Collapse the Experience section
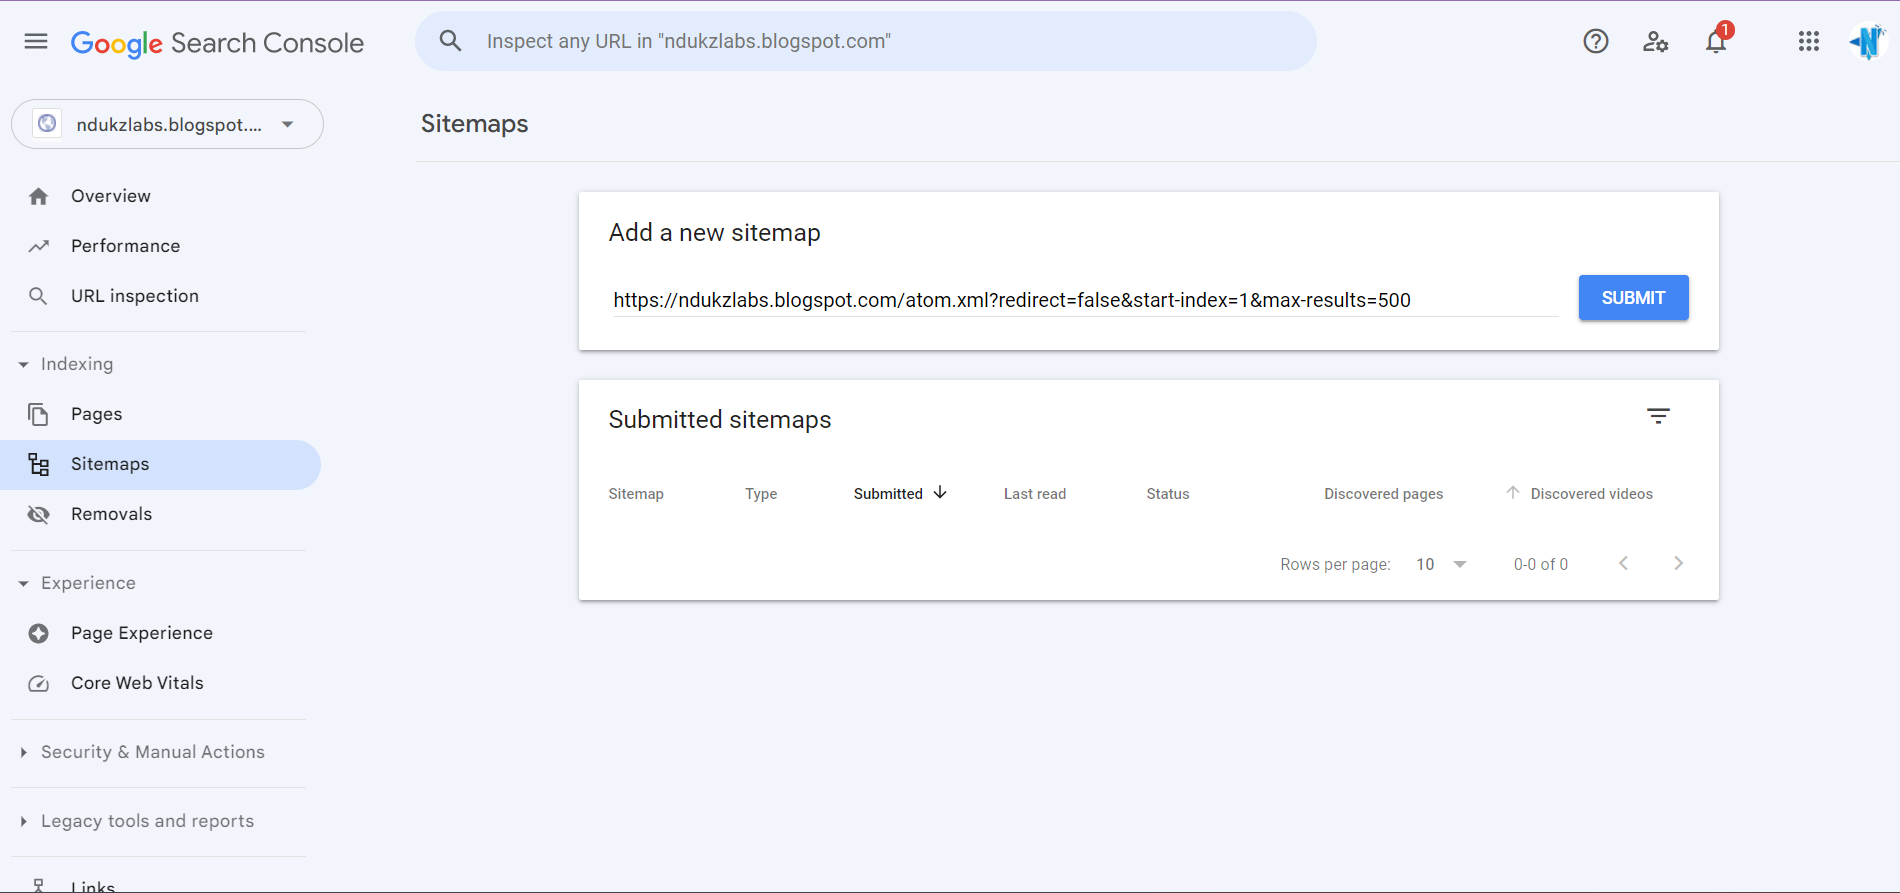The height and width of the screenshot is (893, 1900). click(23, 583)
